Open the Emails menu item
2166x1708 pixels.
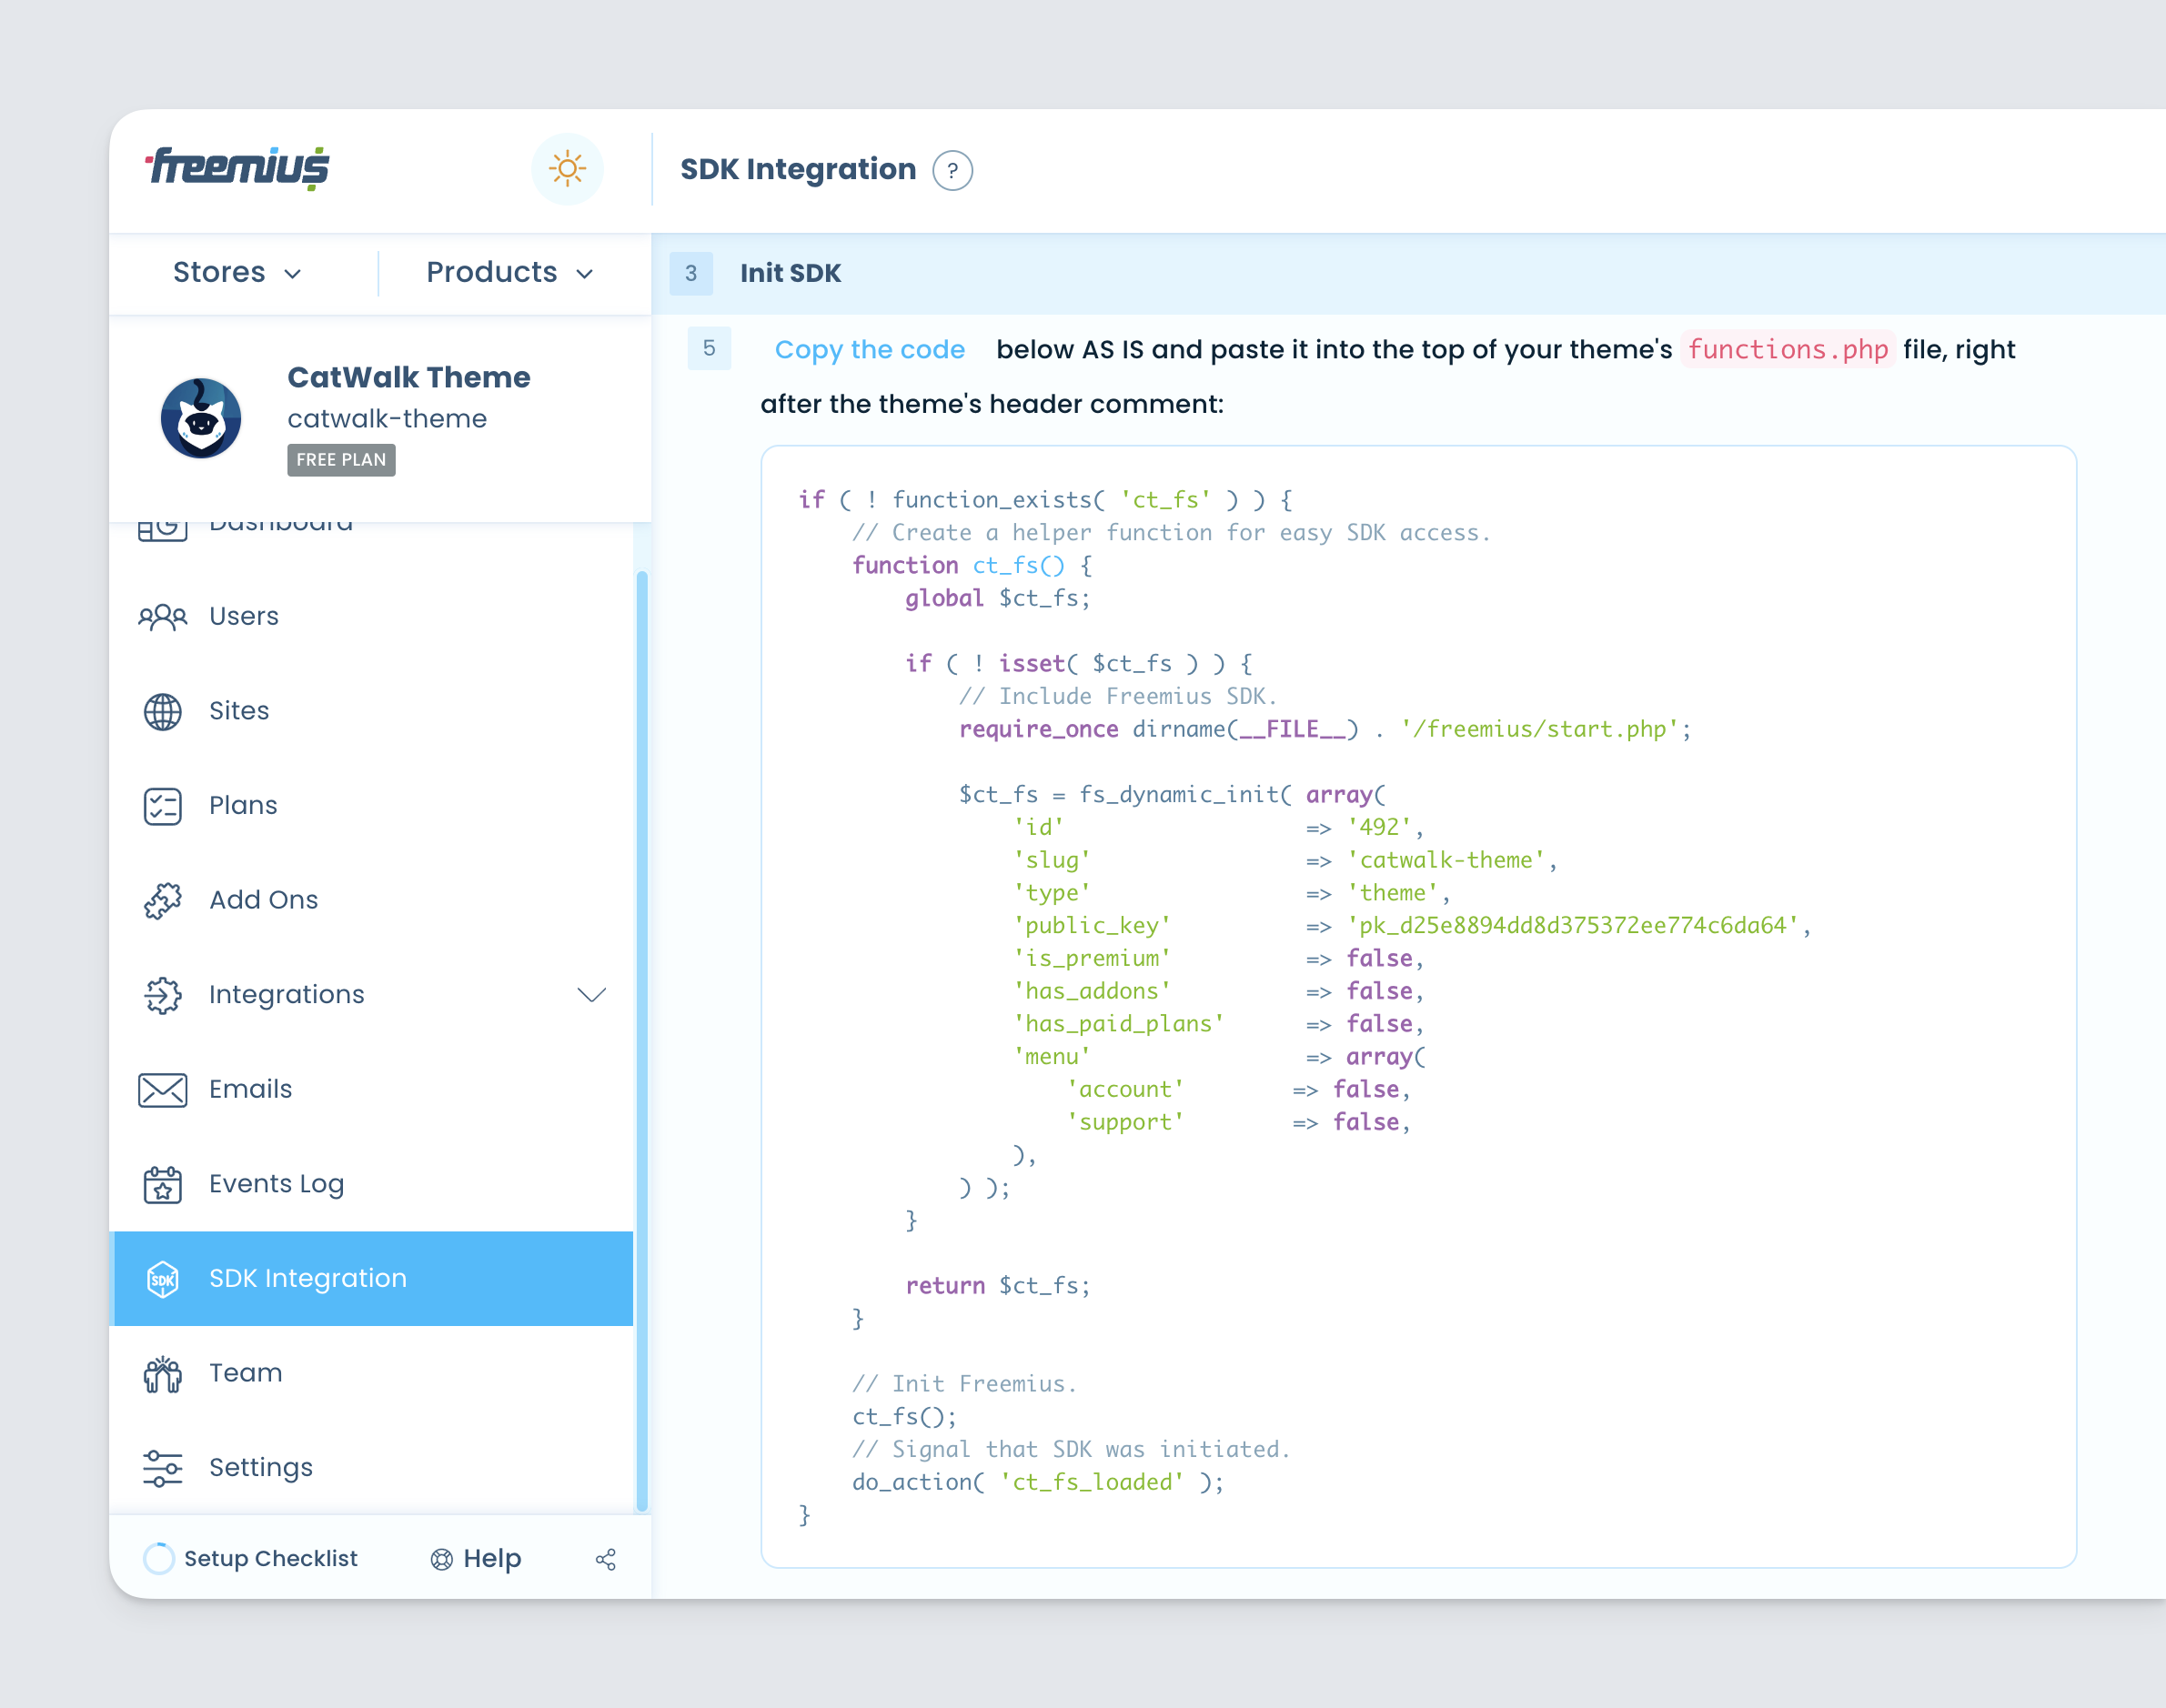pyautogui.click(x=371, y=1089)
